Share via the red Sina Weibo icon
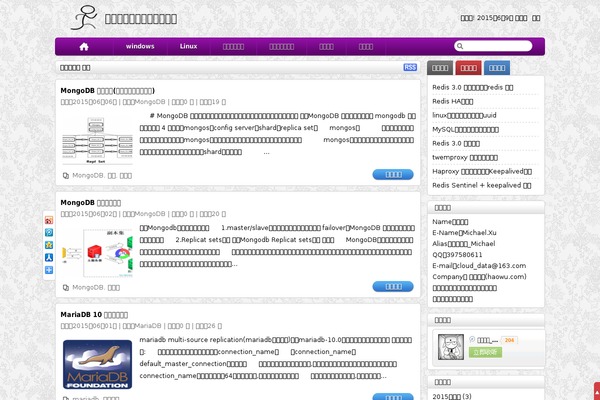Image resolution: width=600 pixels, height=400 pixels. [49, 220]
